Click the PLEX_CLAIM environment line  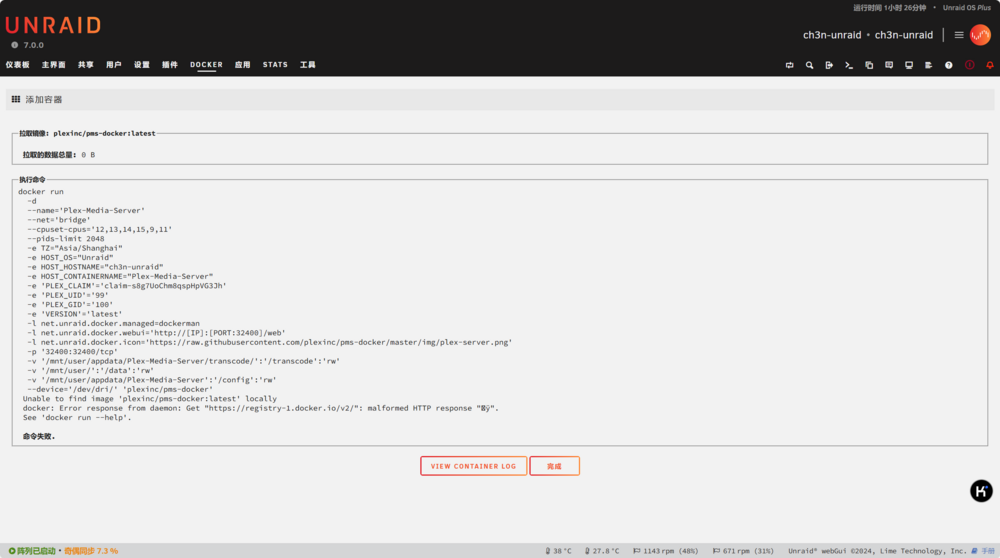(x=126, y=286)
